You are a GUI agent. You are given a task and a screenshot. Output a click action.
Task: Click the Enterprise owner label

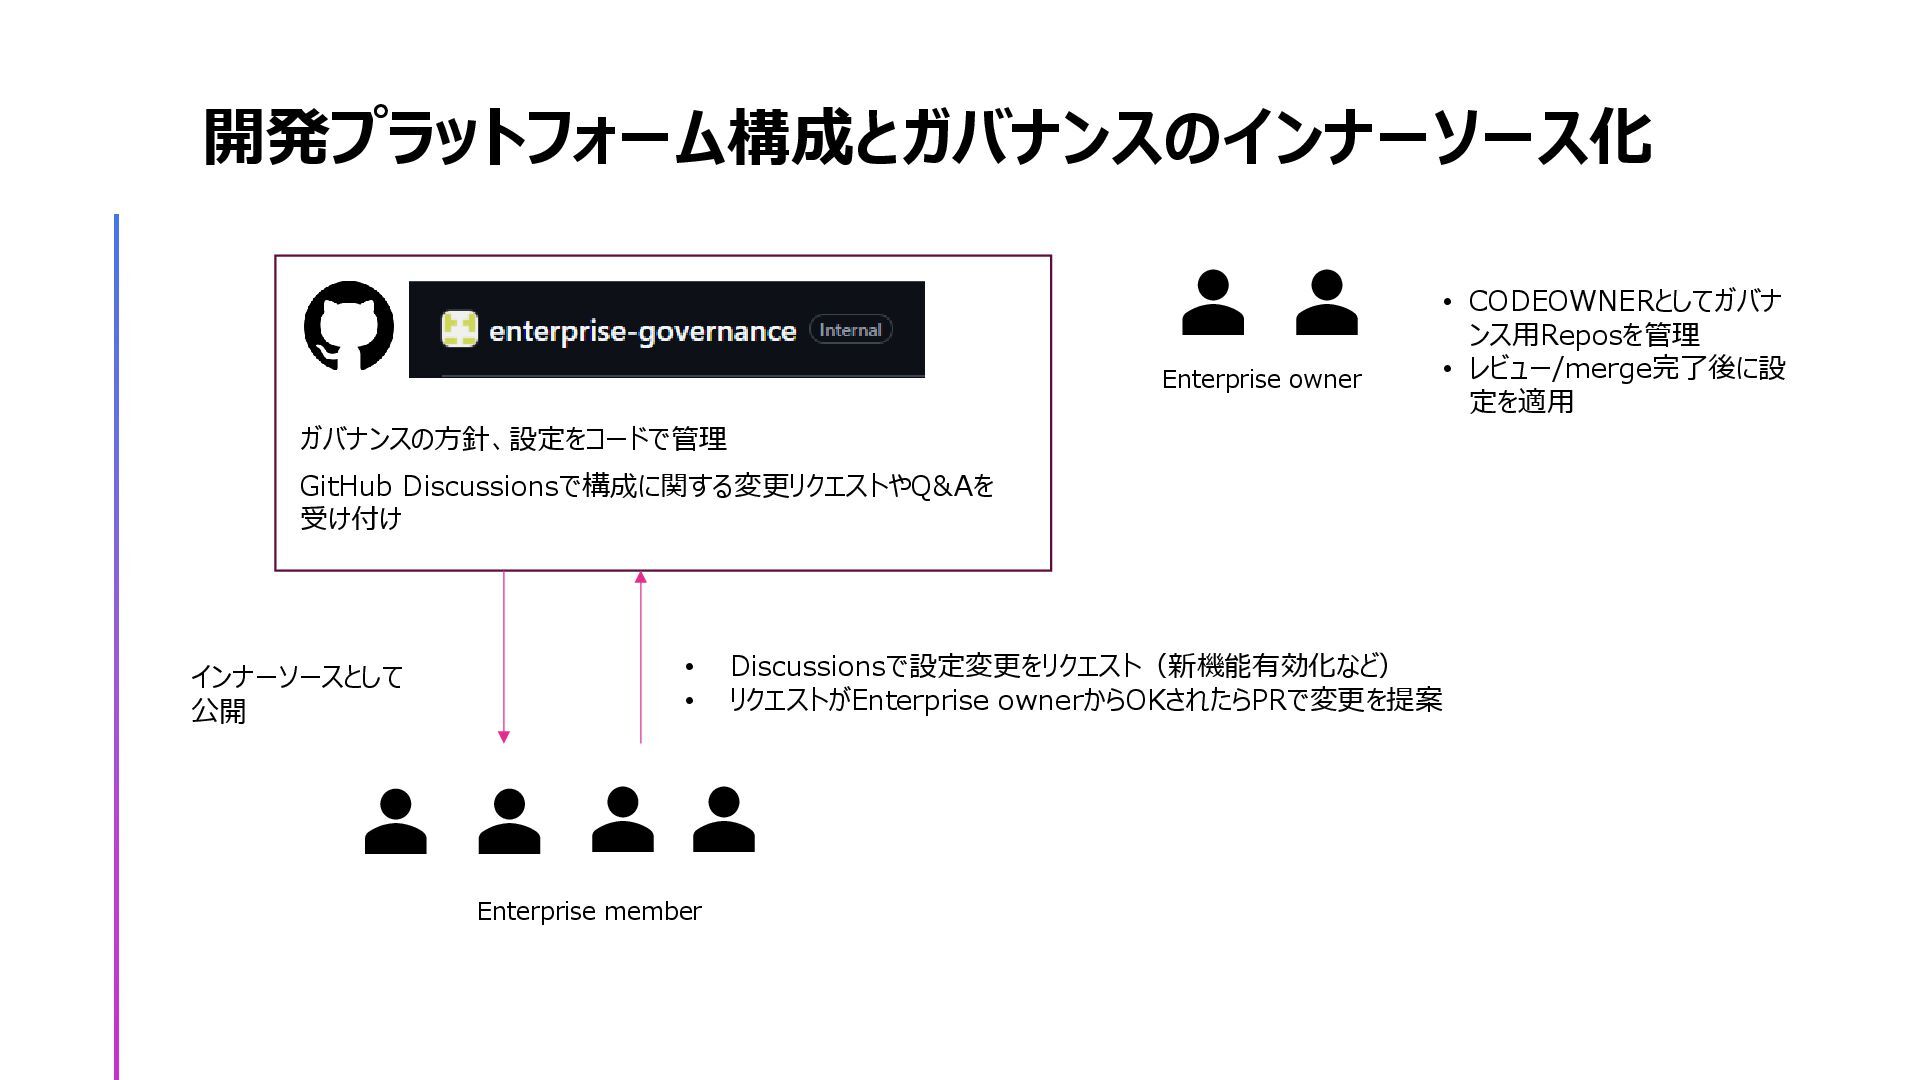coord(1261,380)
